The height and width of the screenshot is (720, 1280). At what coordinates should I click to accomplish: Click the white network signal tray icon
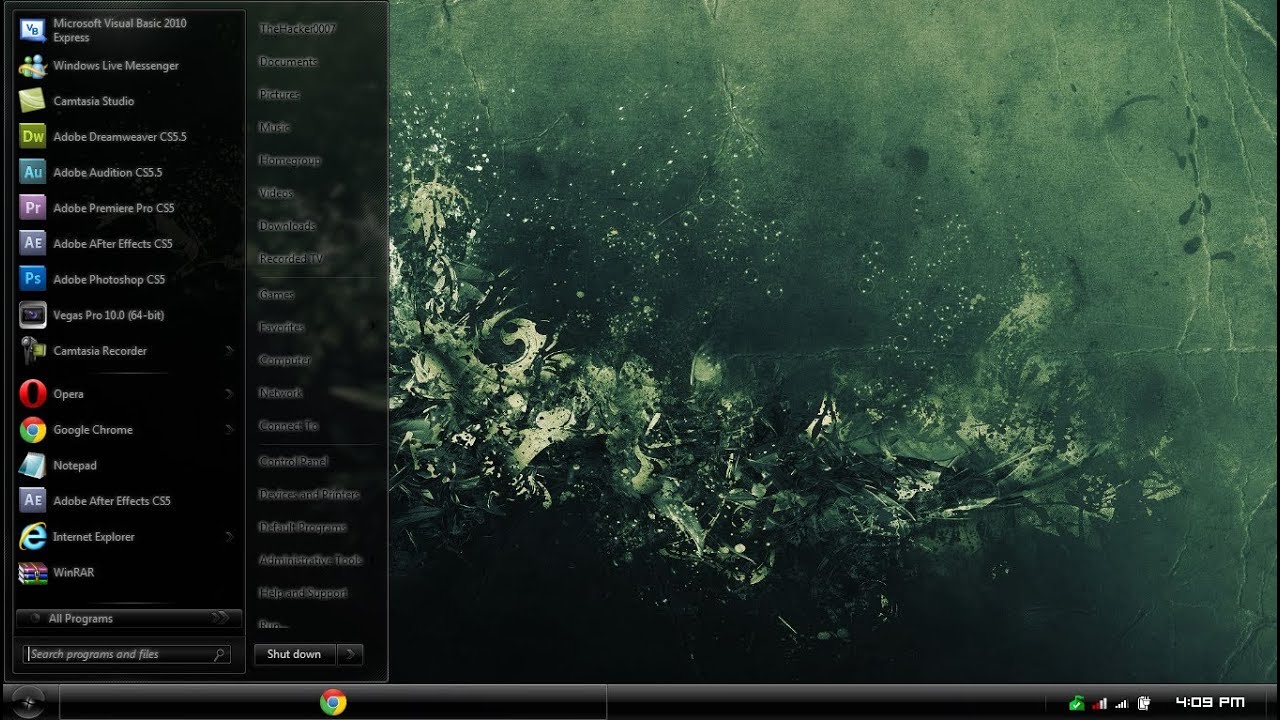(1122, 703)
